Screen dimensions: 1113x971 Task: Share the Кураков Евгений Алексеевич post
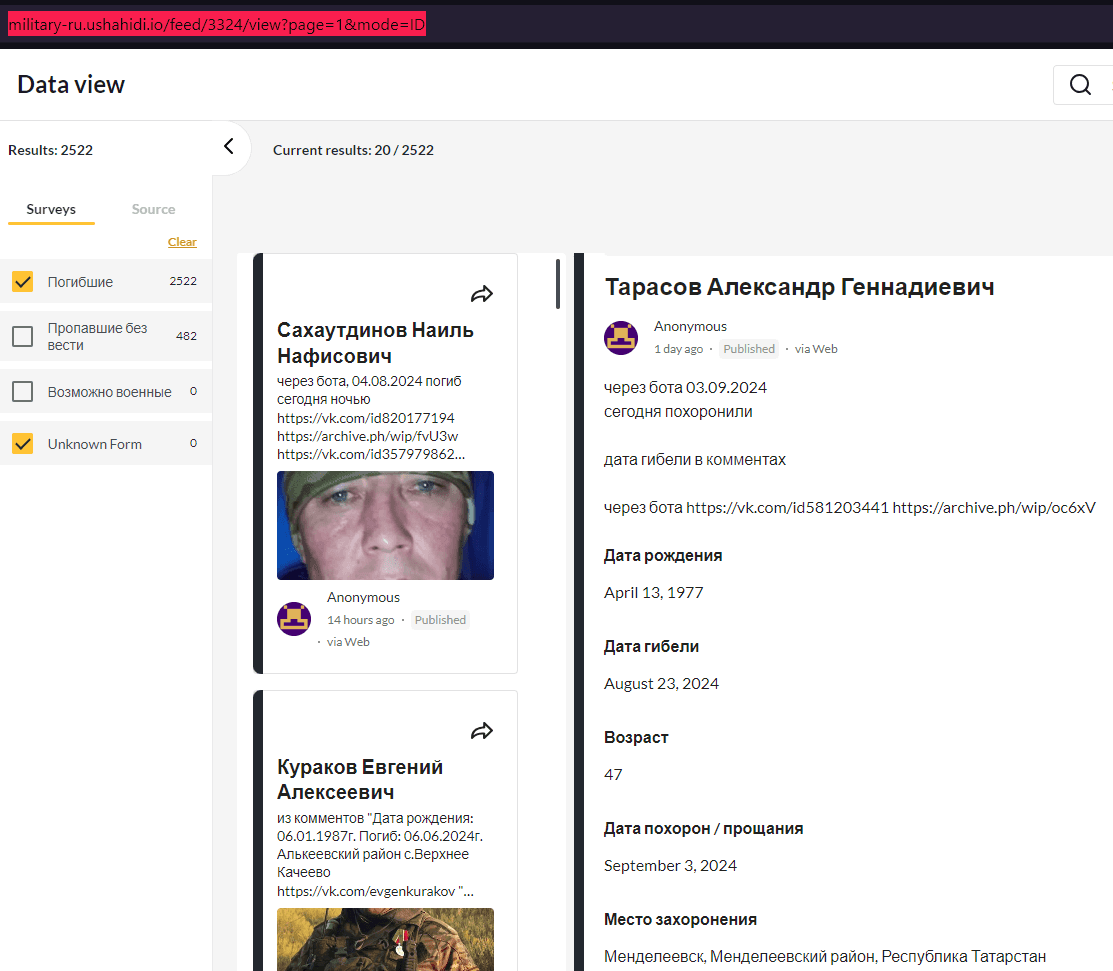pos(482,731)
